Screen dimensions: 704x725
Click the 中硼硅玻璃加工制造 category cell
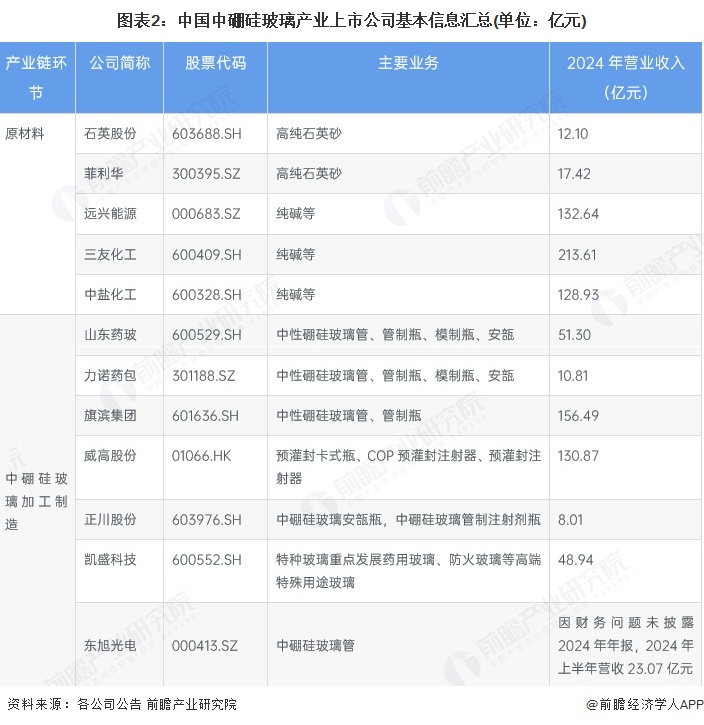36,501
